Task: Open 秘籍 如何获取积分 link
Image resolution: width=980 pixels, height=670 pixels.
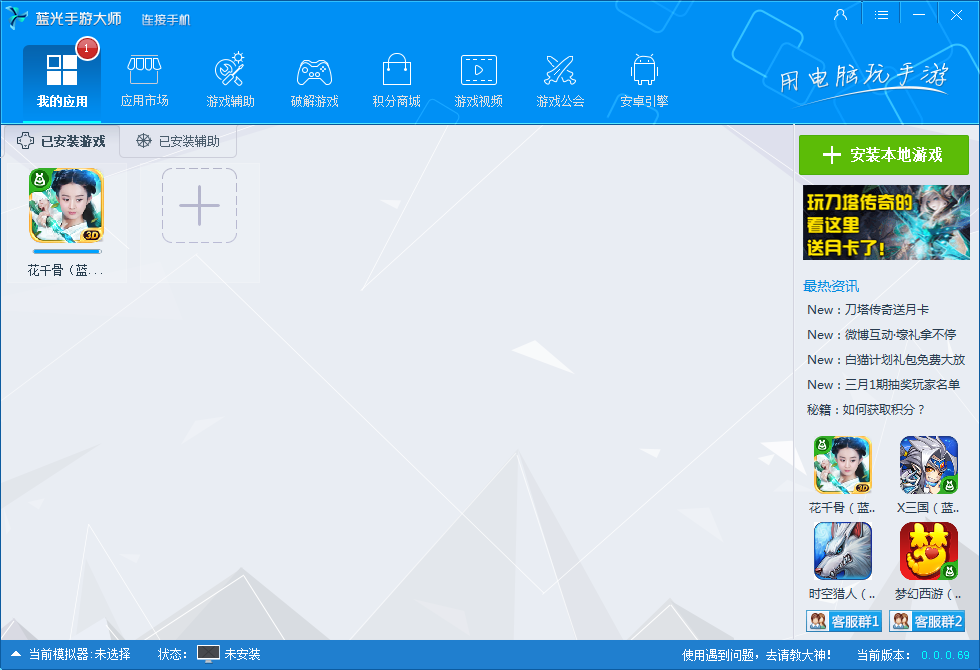Action: click(x=866, y=410)
